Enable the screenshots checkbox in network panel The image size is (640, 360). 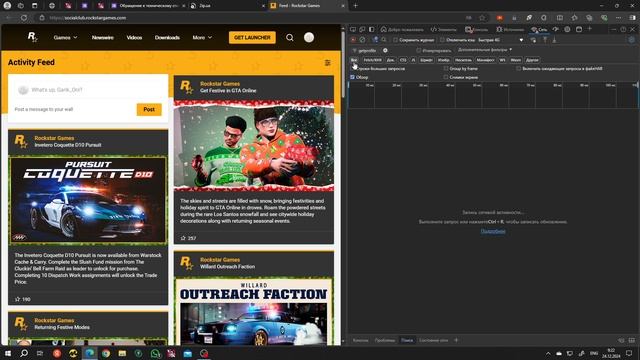(446, 77)
